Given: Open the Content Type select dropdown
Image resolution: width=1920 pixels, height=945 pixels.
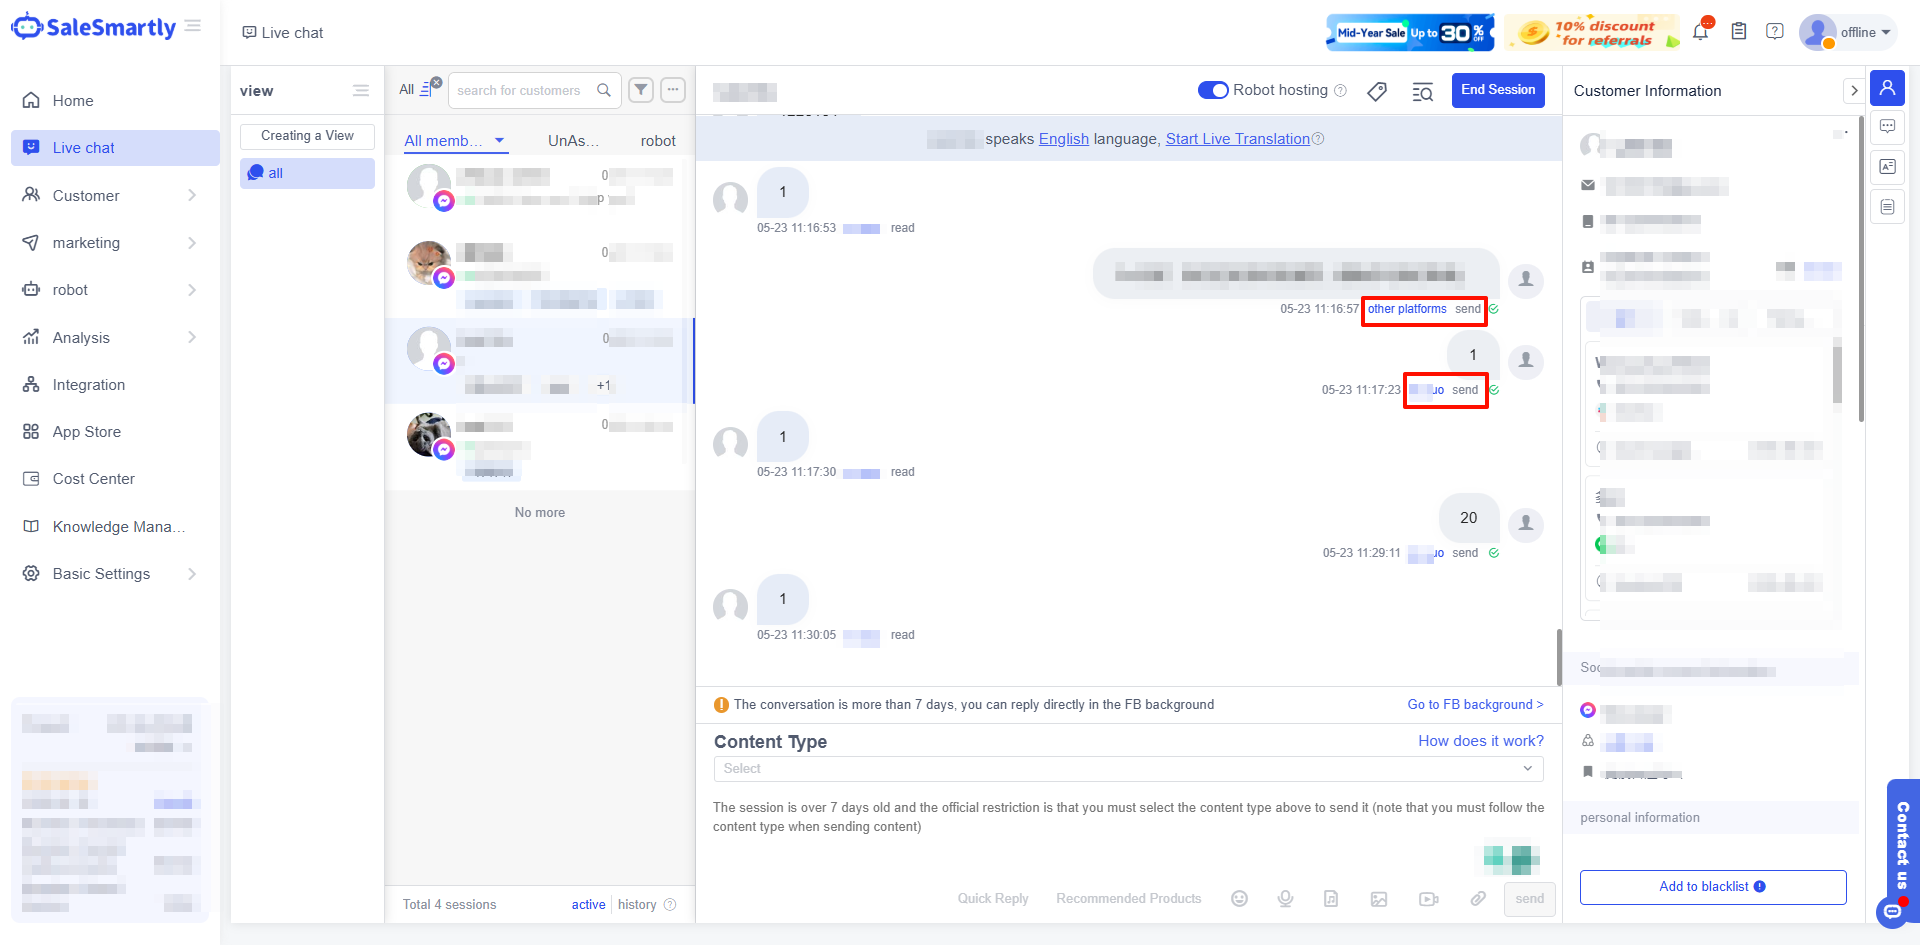Looking at the screenshot, I should coord(1127,768).
